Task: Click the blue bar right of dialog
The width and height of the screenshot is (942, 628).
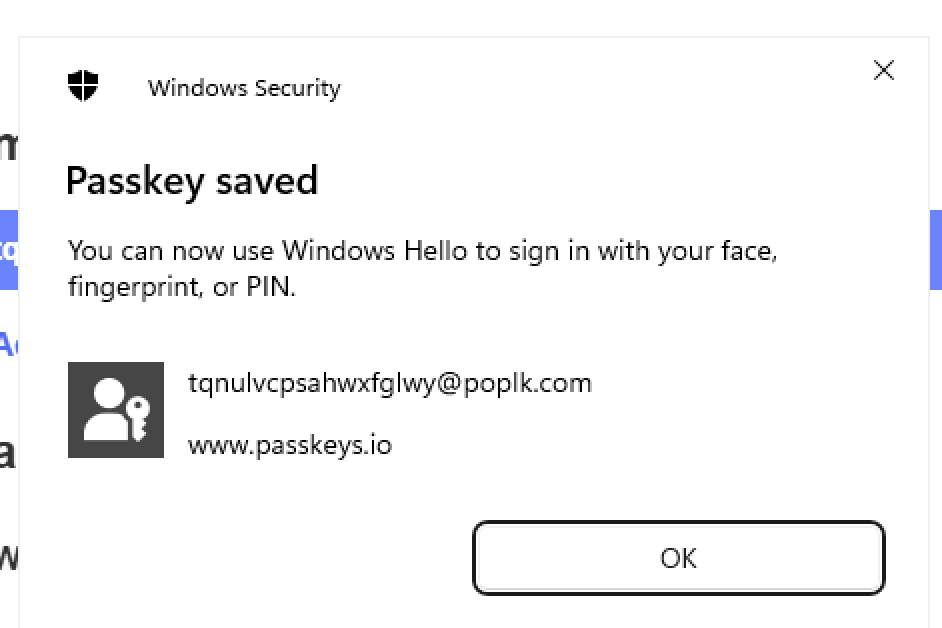Action: [935, 249]
